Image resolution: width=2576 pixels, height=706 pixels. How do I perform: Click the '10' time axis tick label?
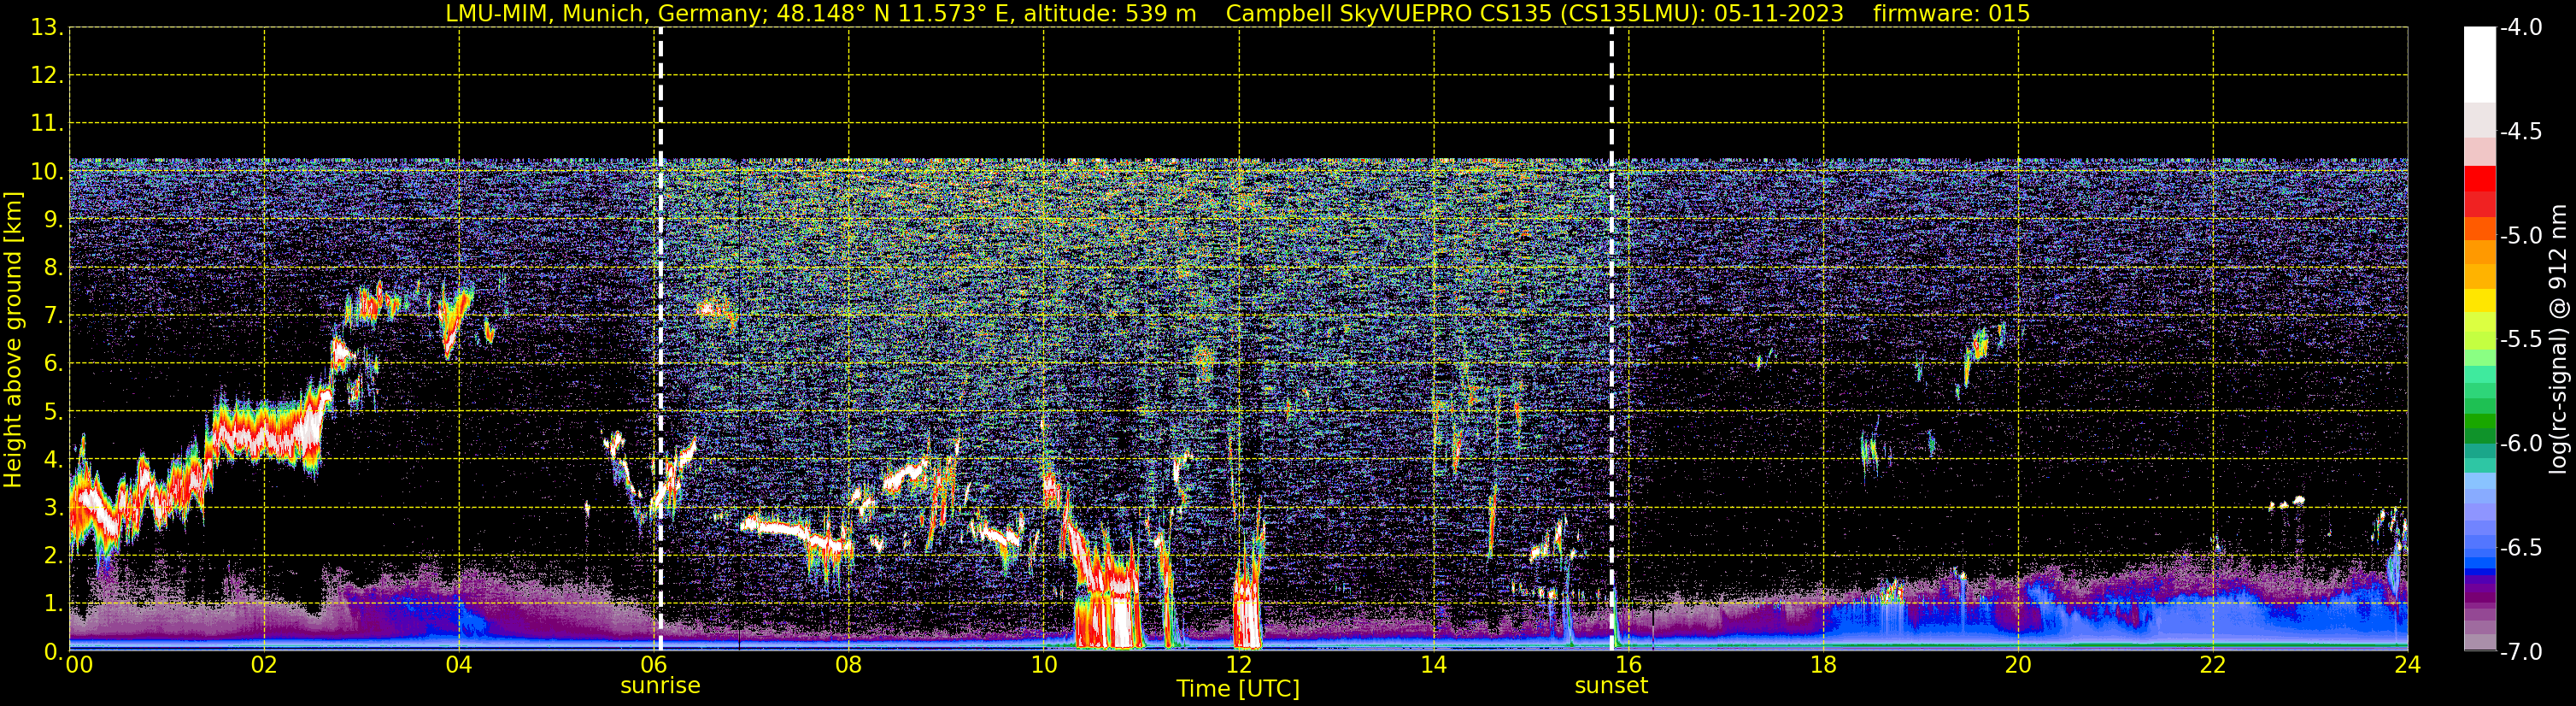1044,664
